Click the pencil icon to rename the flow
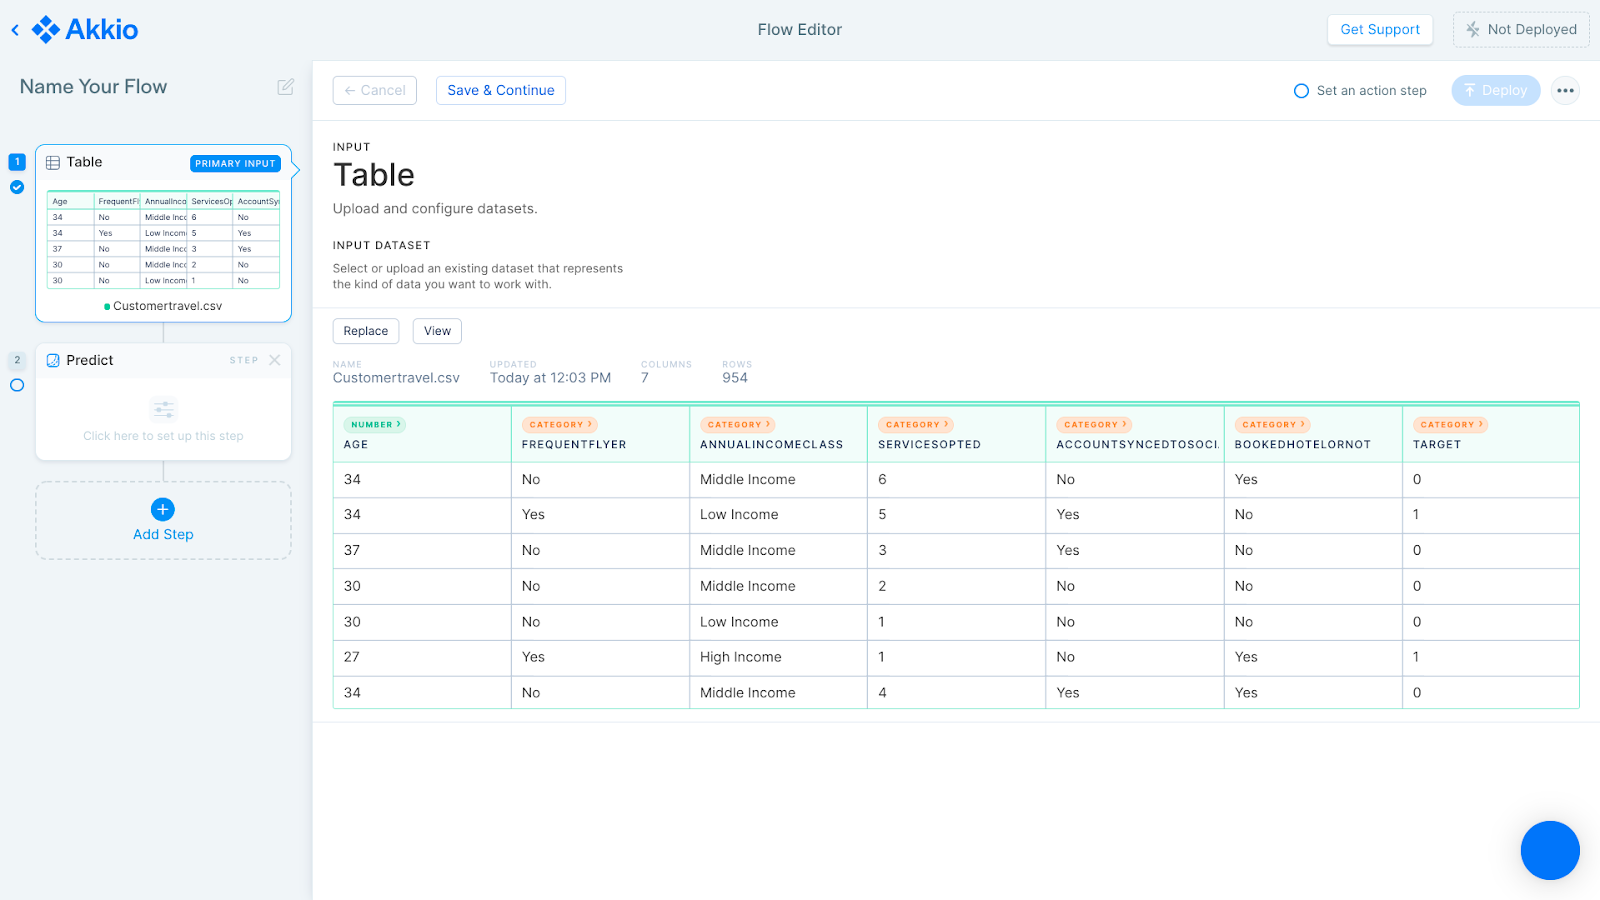1600x900 pixels. click(x=285, y=87)
